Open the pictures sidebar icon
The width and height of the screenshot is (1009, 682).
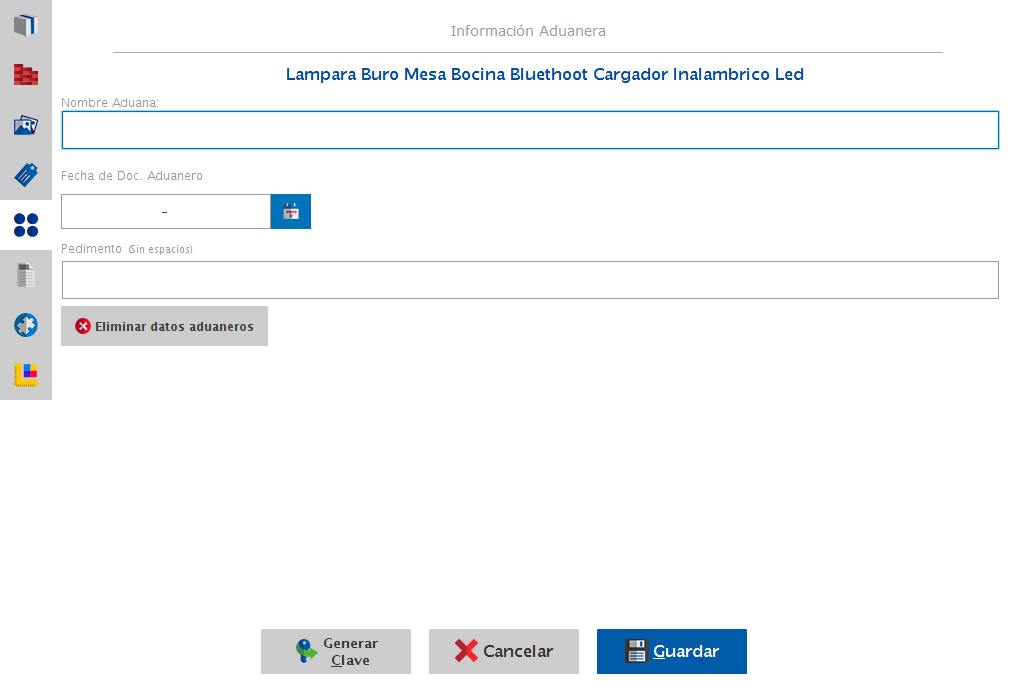click(26, 125)
